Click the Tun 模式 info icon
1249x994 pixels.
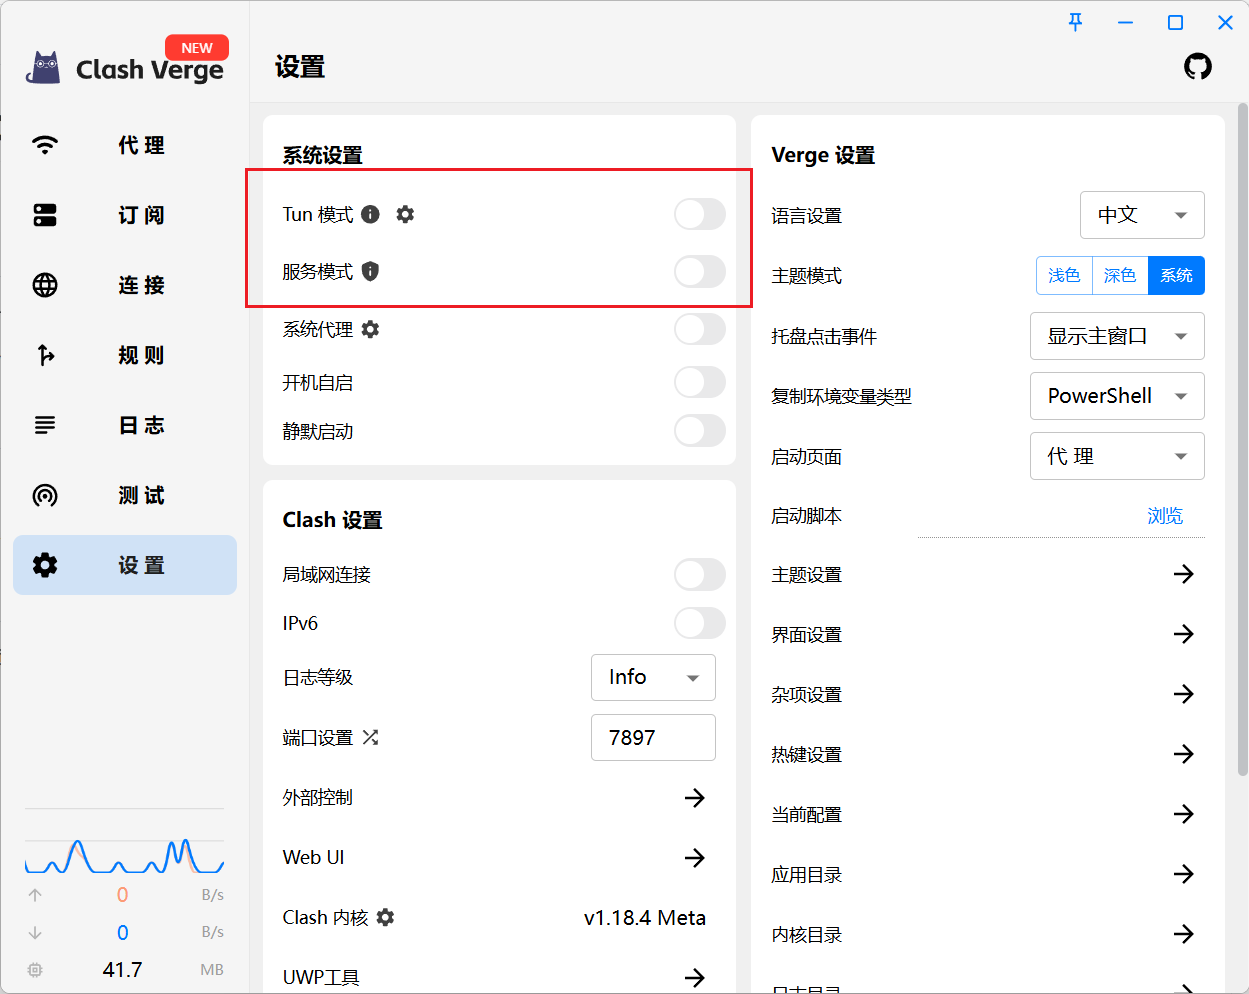370,214
